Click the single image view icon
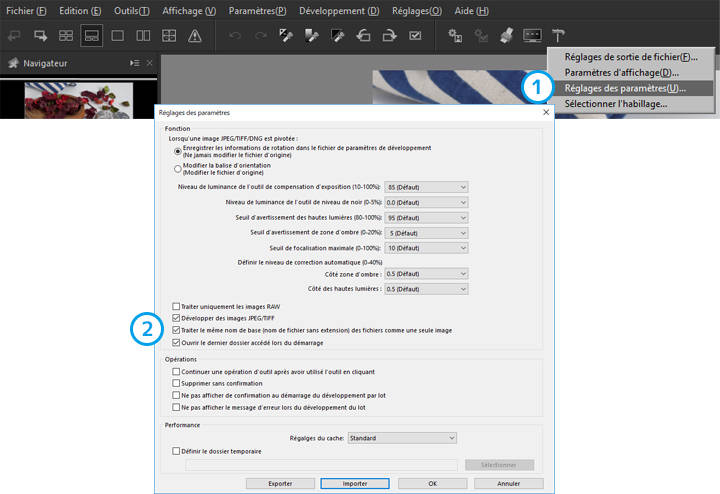This screenshot has width=720, height=494. click(x=117, y=36)
